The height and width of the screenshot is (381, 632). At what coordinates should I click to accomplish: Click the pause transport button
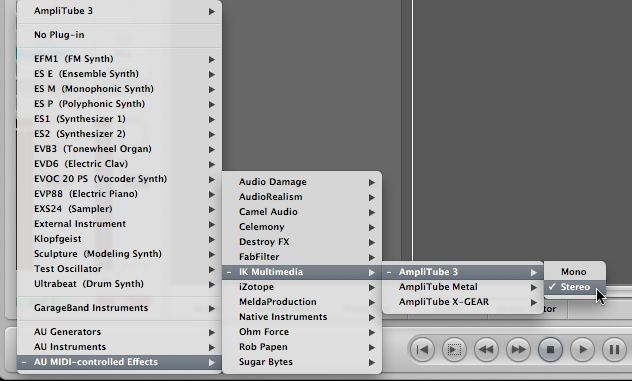point(614,349)
